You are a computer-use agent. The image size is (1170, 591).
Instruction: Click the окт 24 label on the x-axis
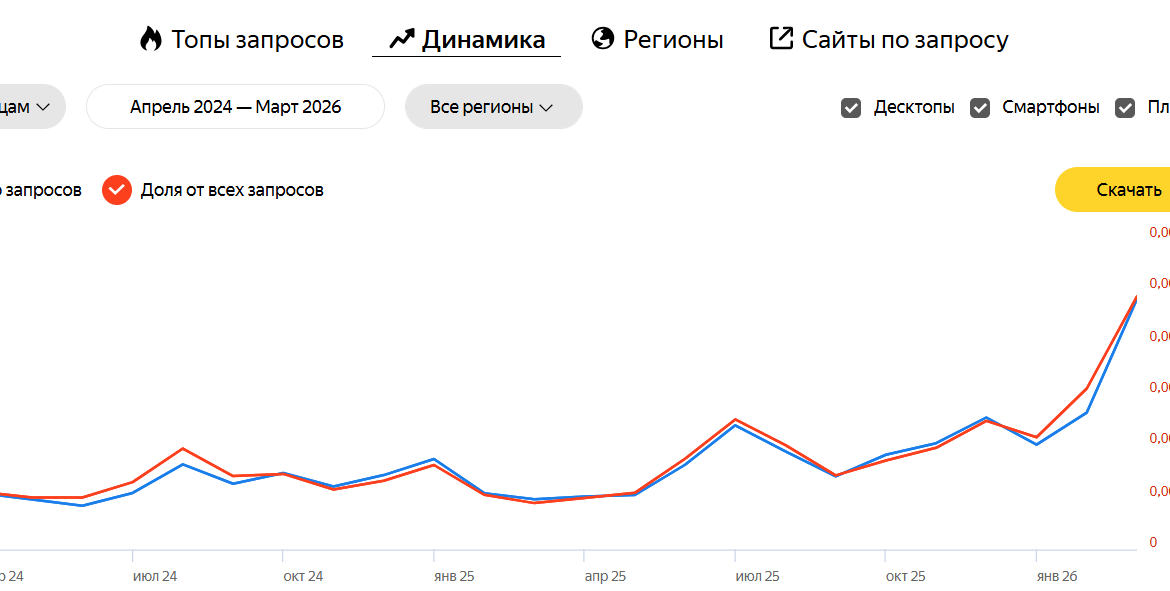pyautogui.click(x=303, y=577)
